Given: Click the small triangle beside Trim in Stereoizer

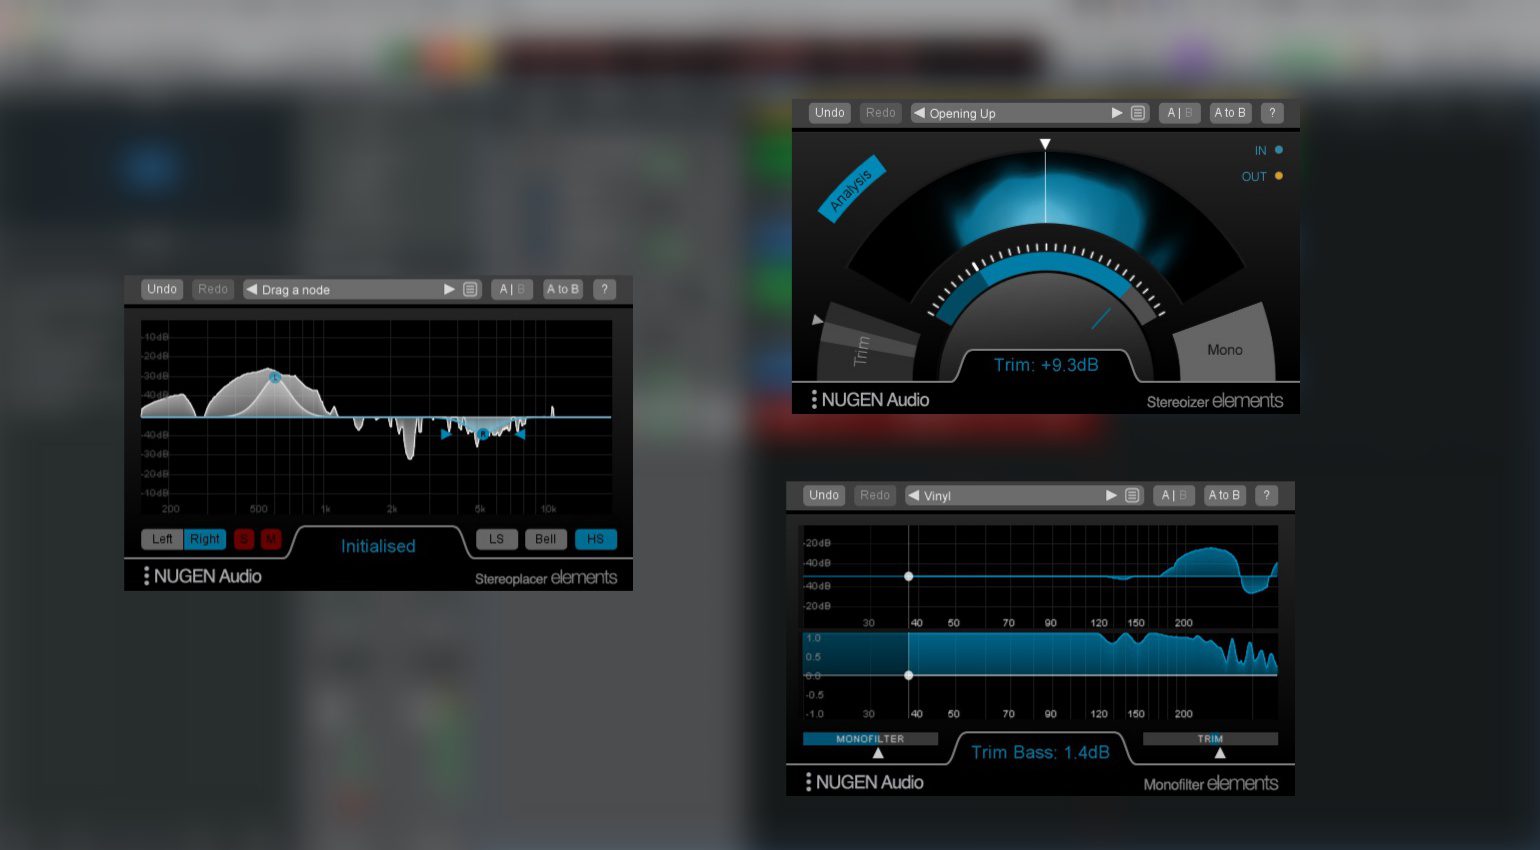Looking at the screenshot, I should click(x=817, y=320).
